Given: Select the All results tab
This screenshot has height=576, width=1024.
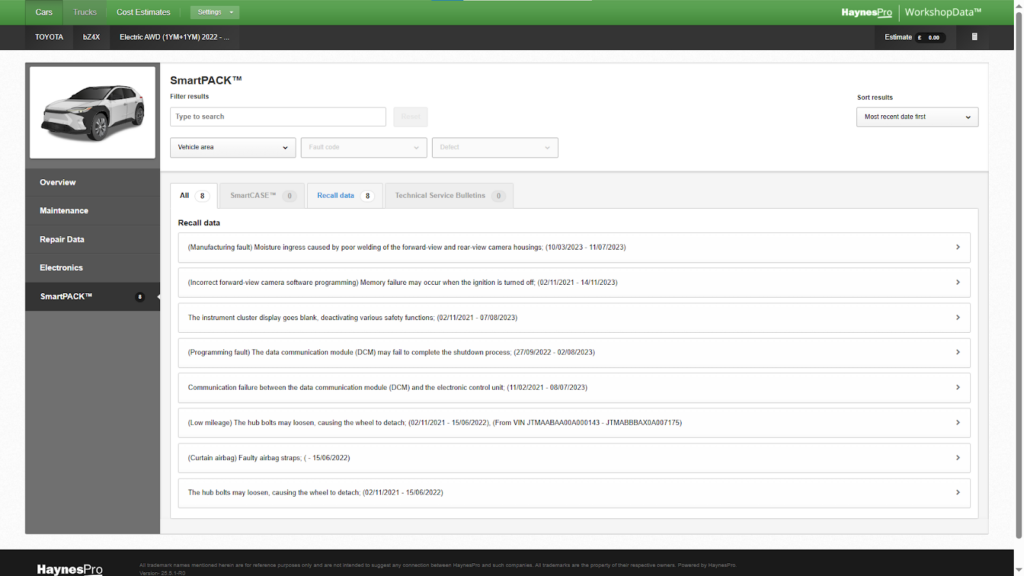Looking at the screenshot, I should pos(193,196).
